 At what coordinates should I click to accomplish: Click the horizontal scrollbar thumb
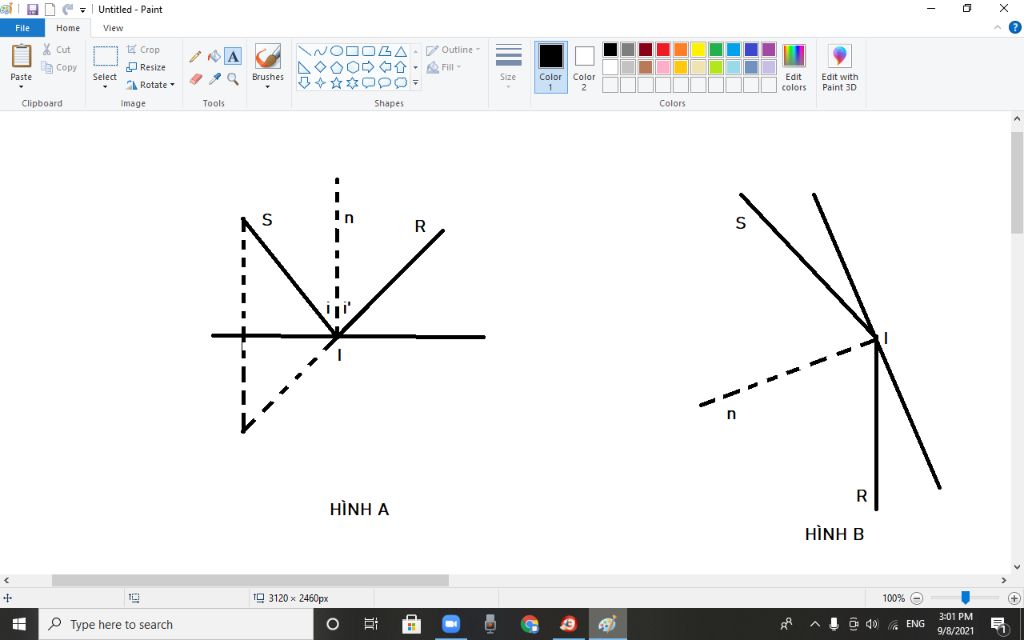250,580
